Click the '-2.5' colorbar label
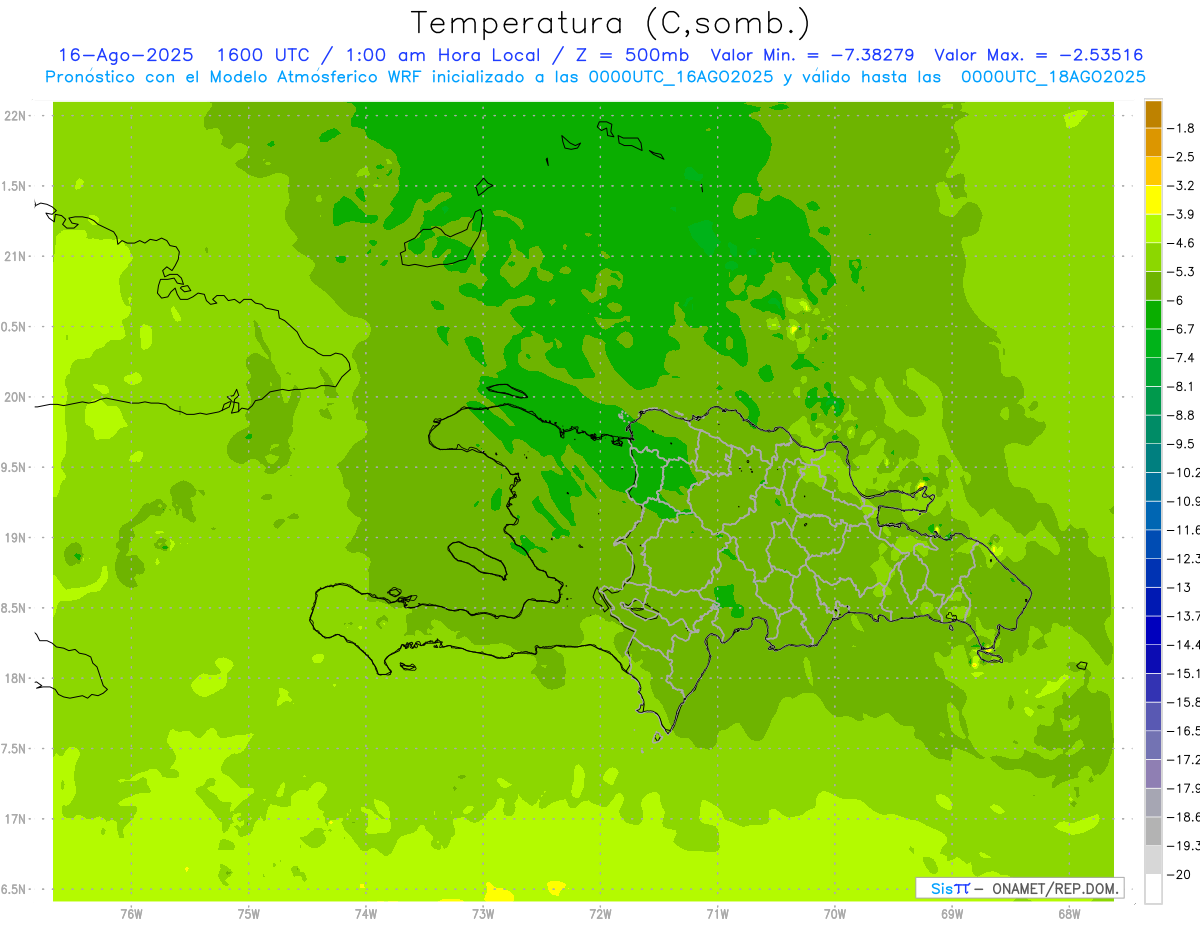 1180,157
